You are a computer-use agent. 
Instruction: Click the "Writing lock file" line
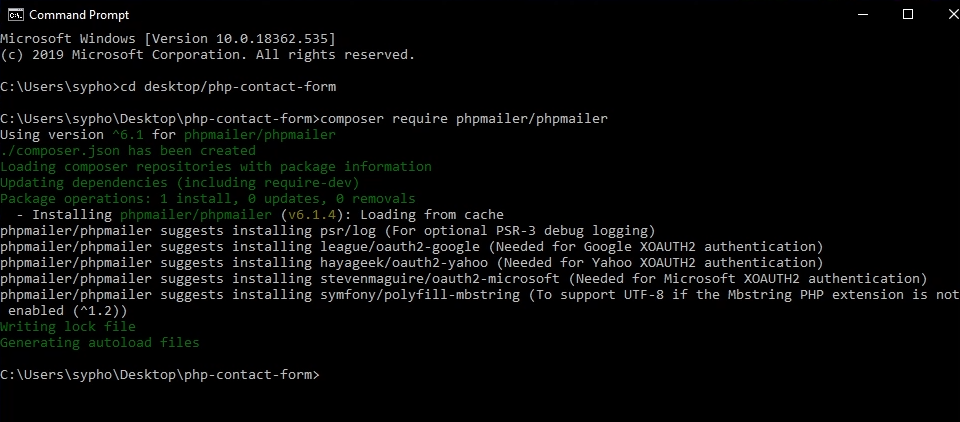[x=68, y=327]
